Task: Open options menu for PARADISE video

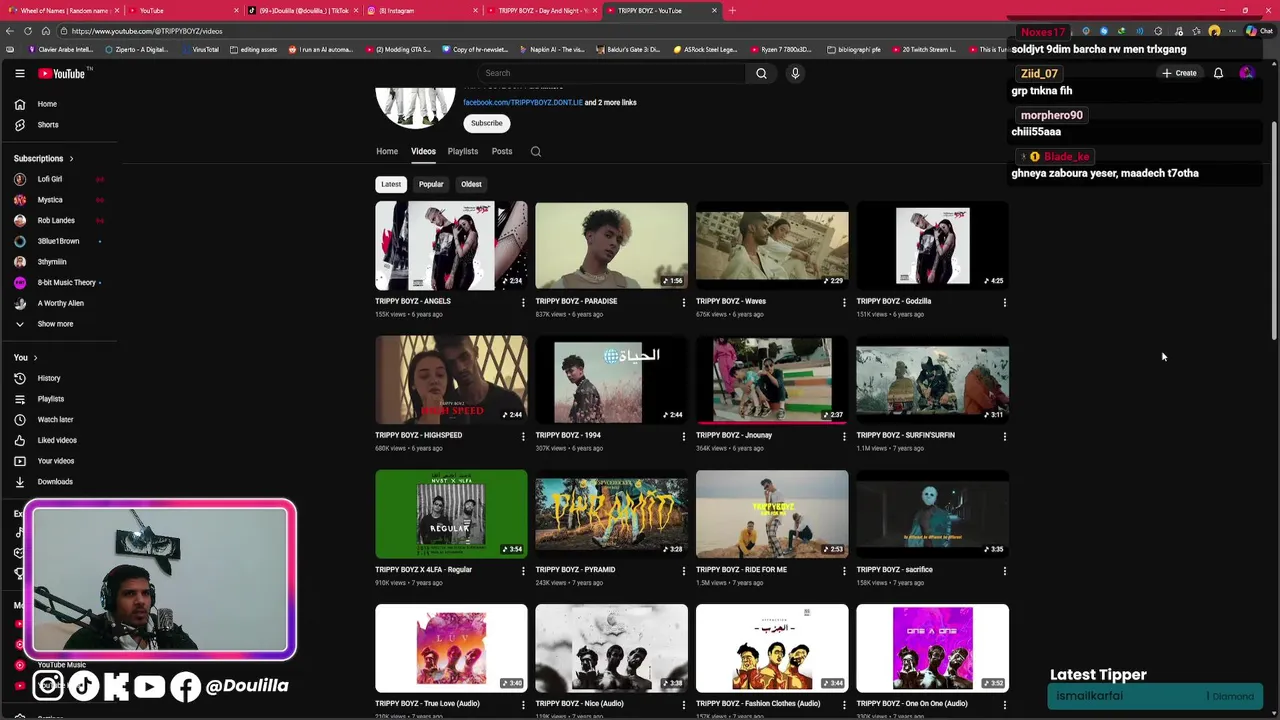Action: [684, 302]
